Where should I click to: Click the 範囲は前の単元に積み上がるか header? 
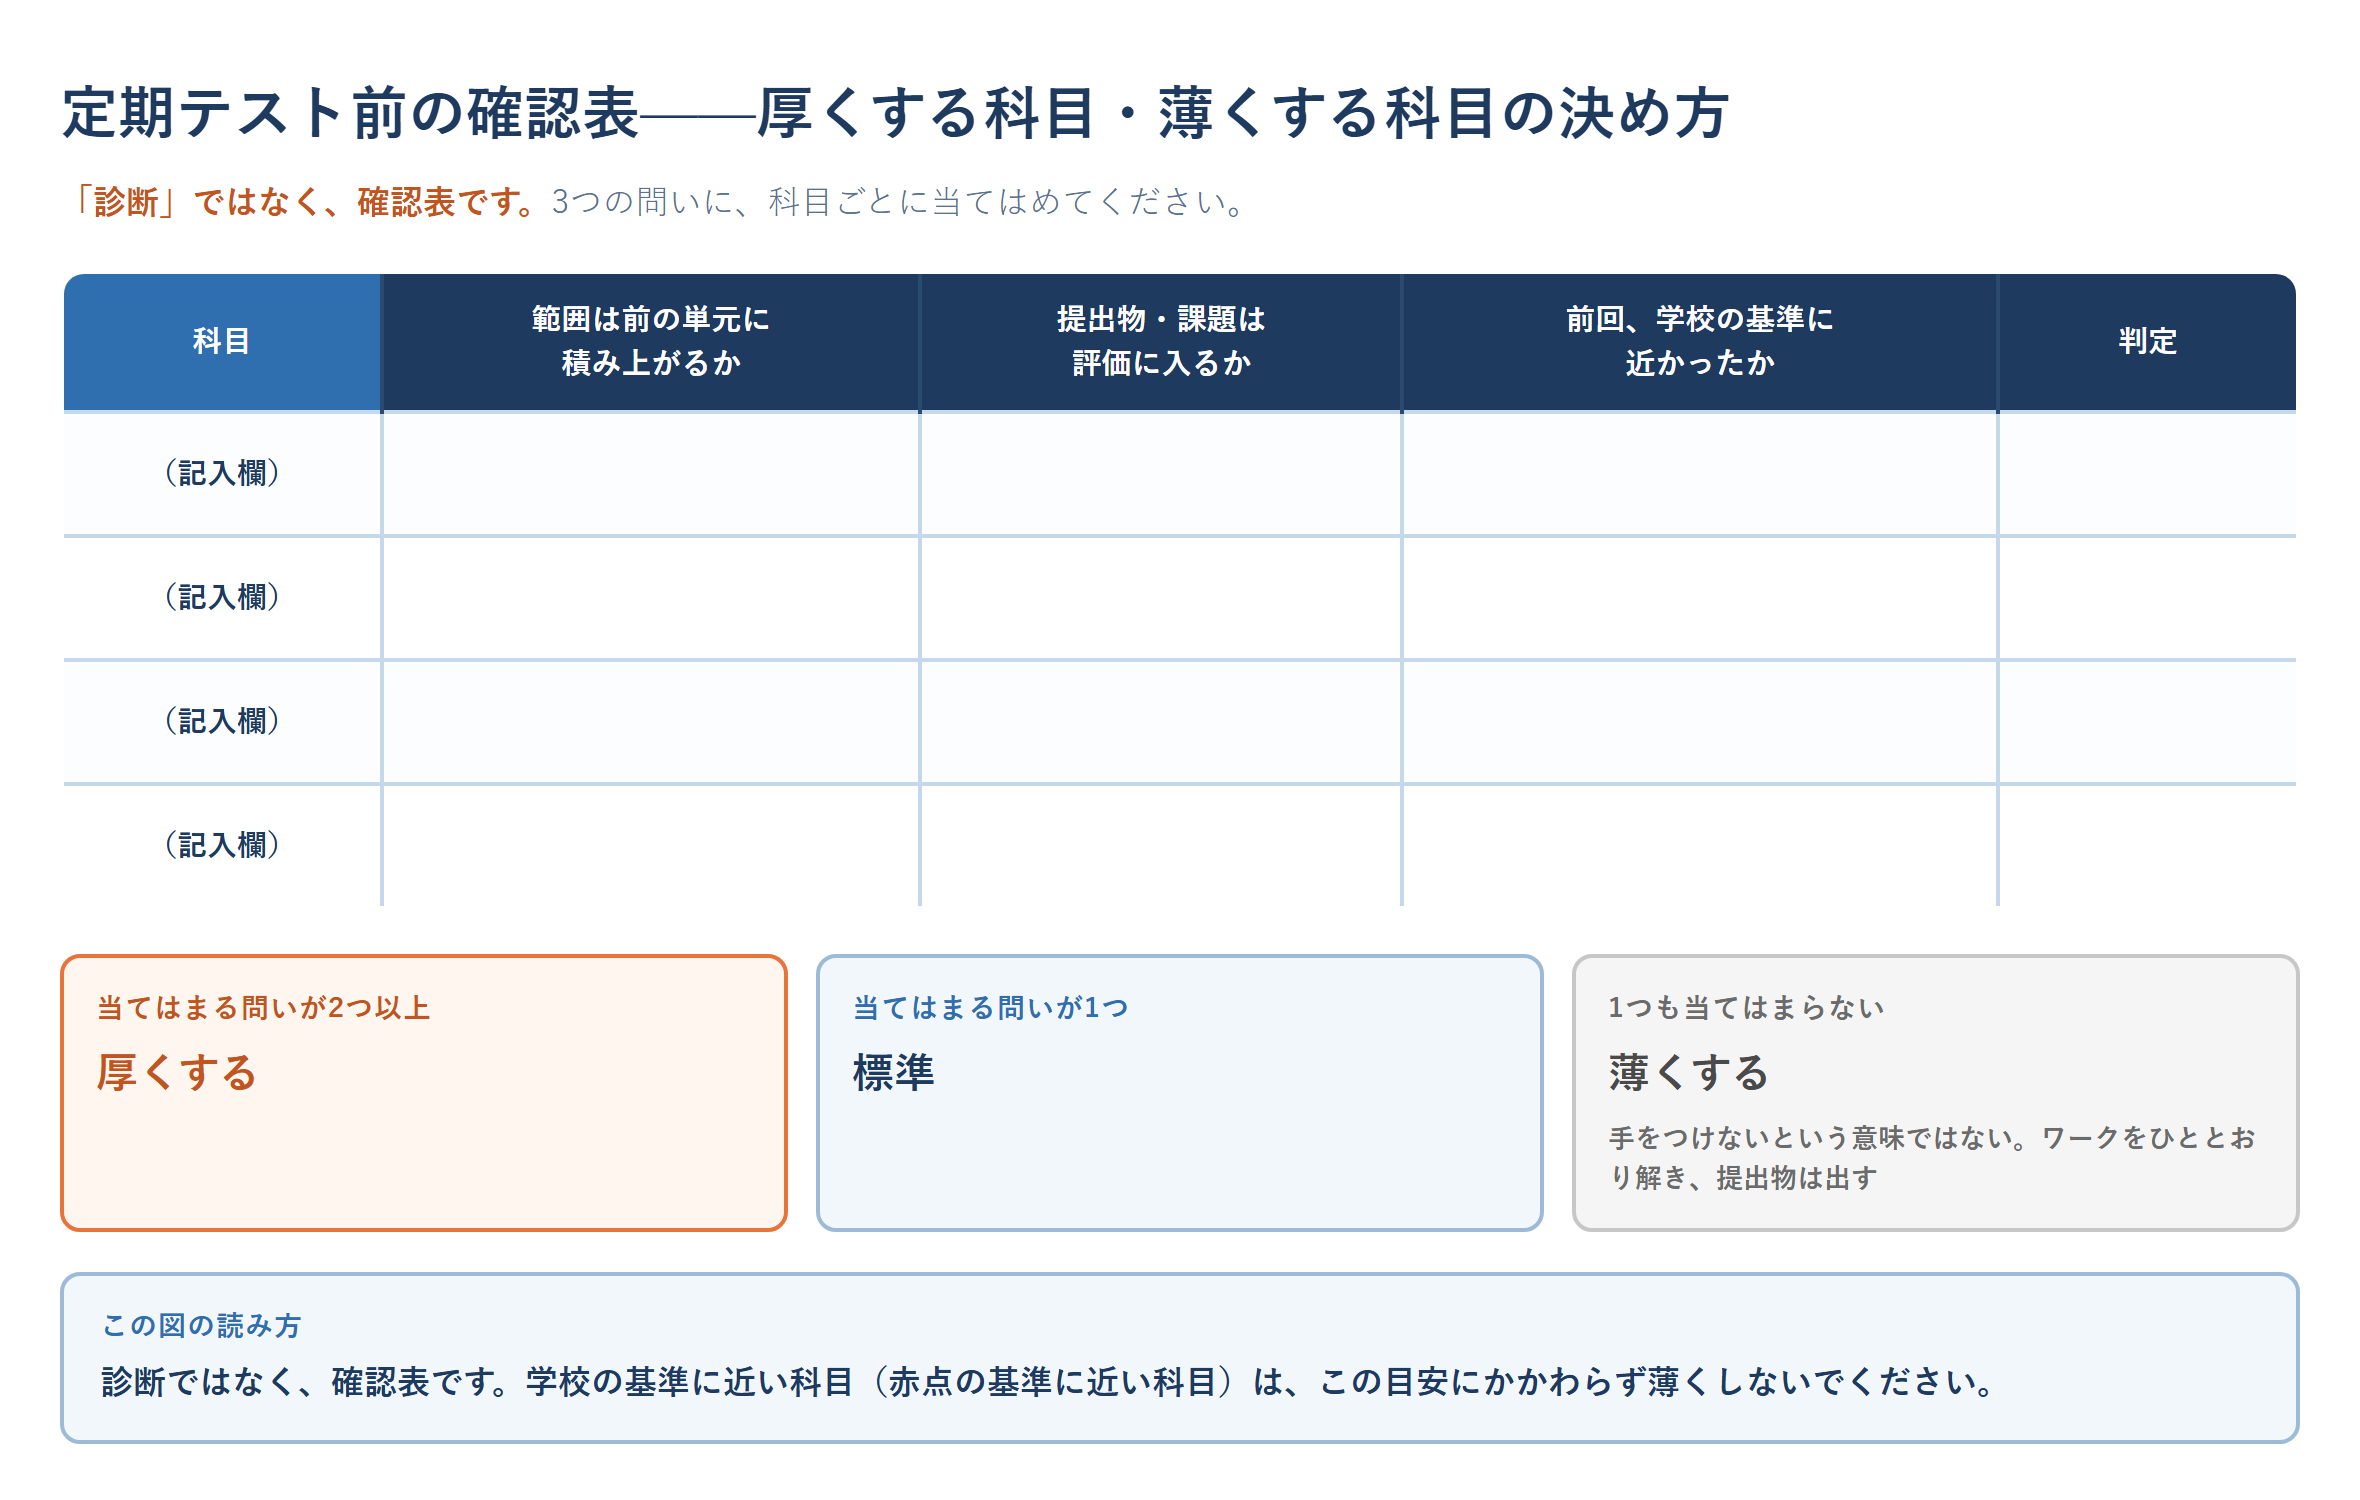[x=651, y=341]
